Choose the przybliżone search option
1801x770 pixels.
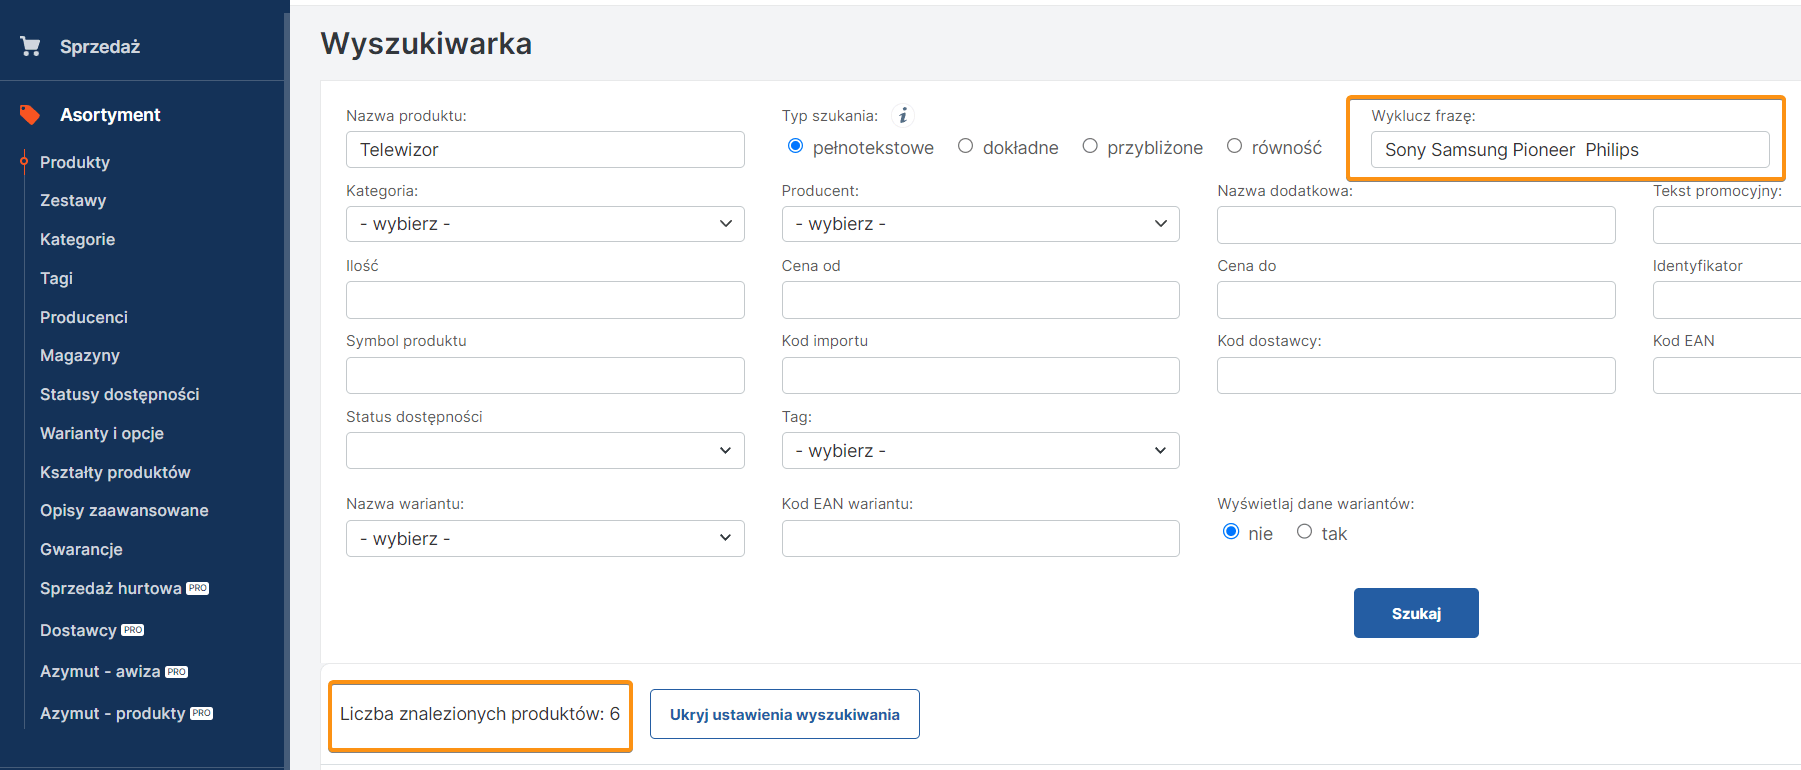click(1090, 147)
